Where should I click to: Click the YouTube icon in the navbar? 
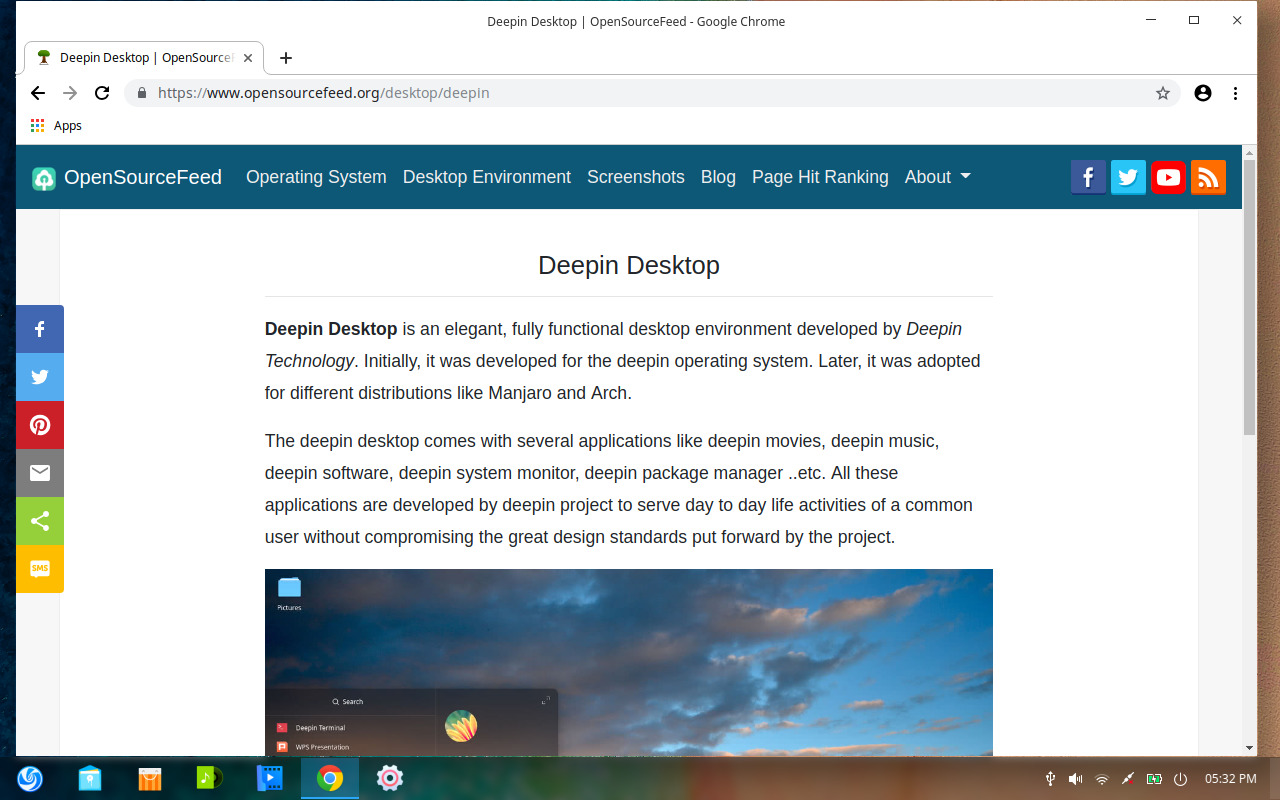tap(1168, 178)
